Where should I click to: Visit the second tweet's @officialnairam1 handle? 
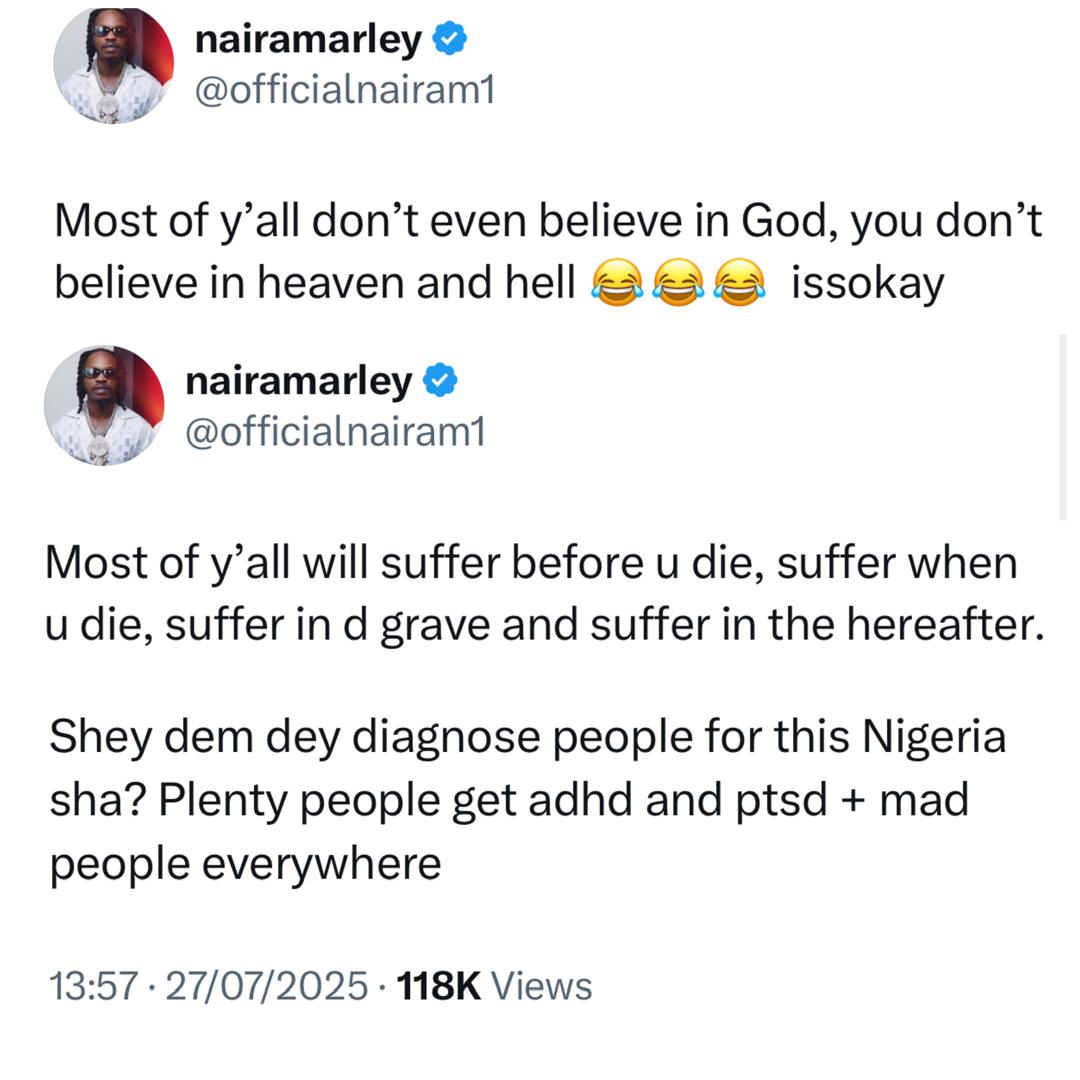[x=335, y=433]
